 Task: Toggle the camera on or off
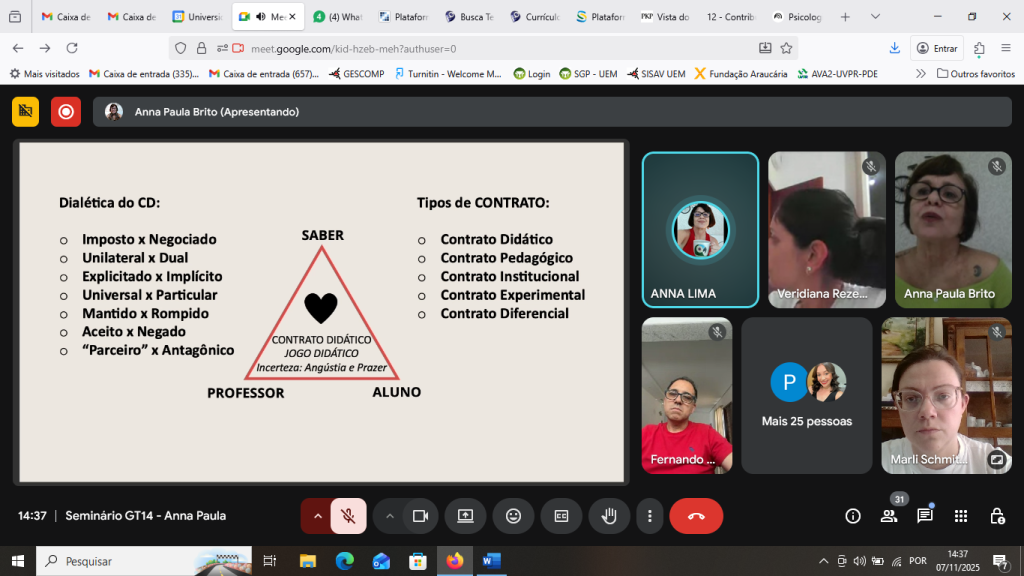[421, 516]
